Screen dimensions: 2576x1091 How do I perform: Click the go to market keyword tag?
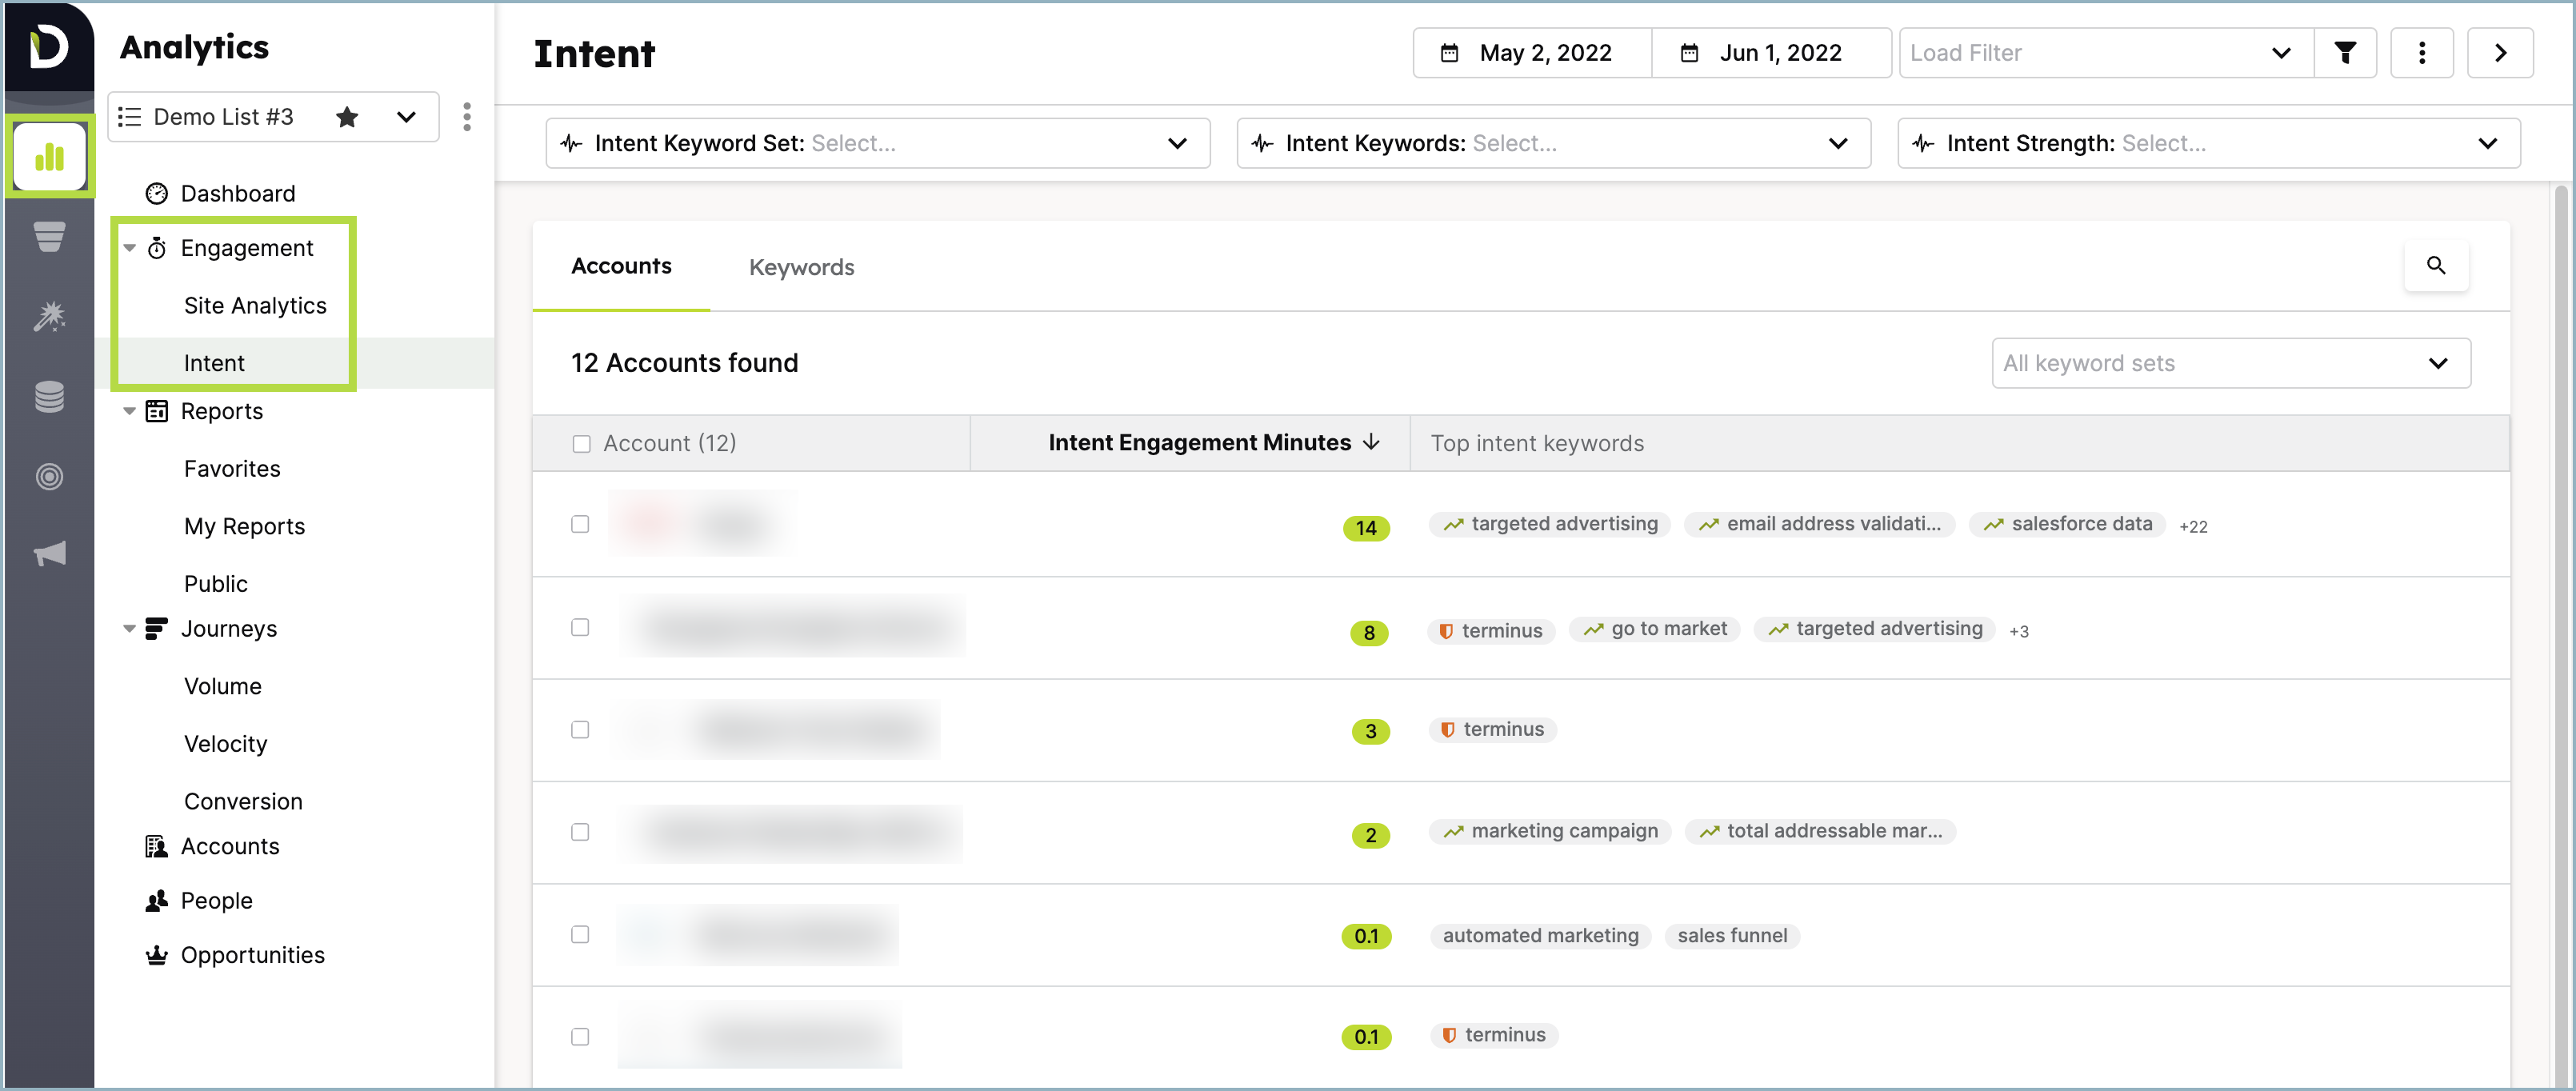pyautogui.click(x=1654, y=629)
